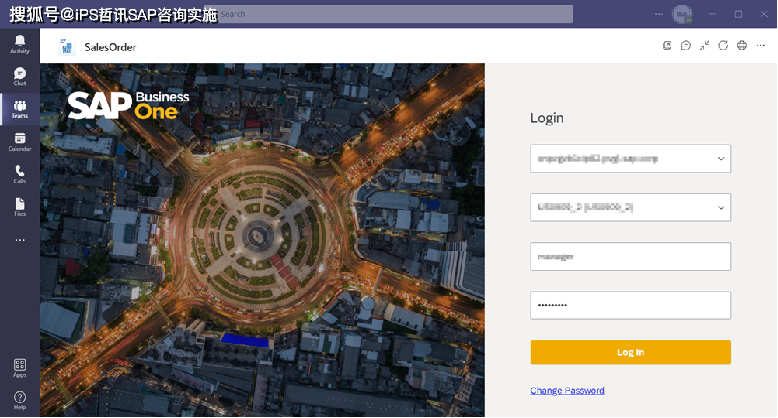Click the username field containing manager
Screen dimensions: 778x418
pos(630,256)
